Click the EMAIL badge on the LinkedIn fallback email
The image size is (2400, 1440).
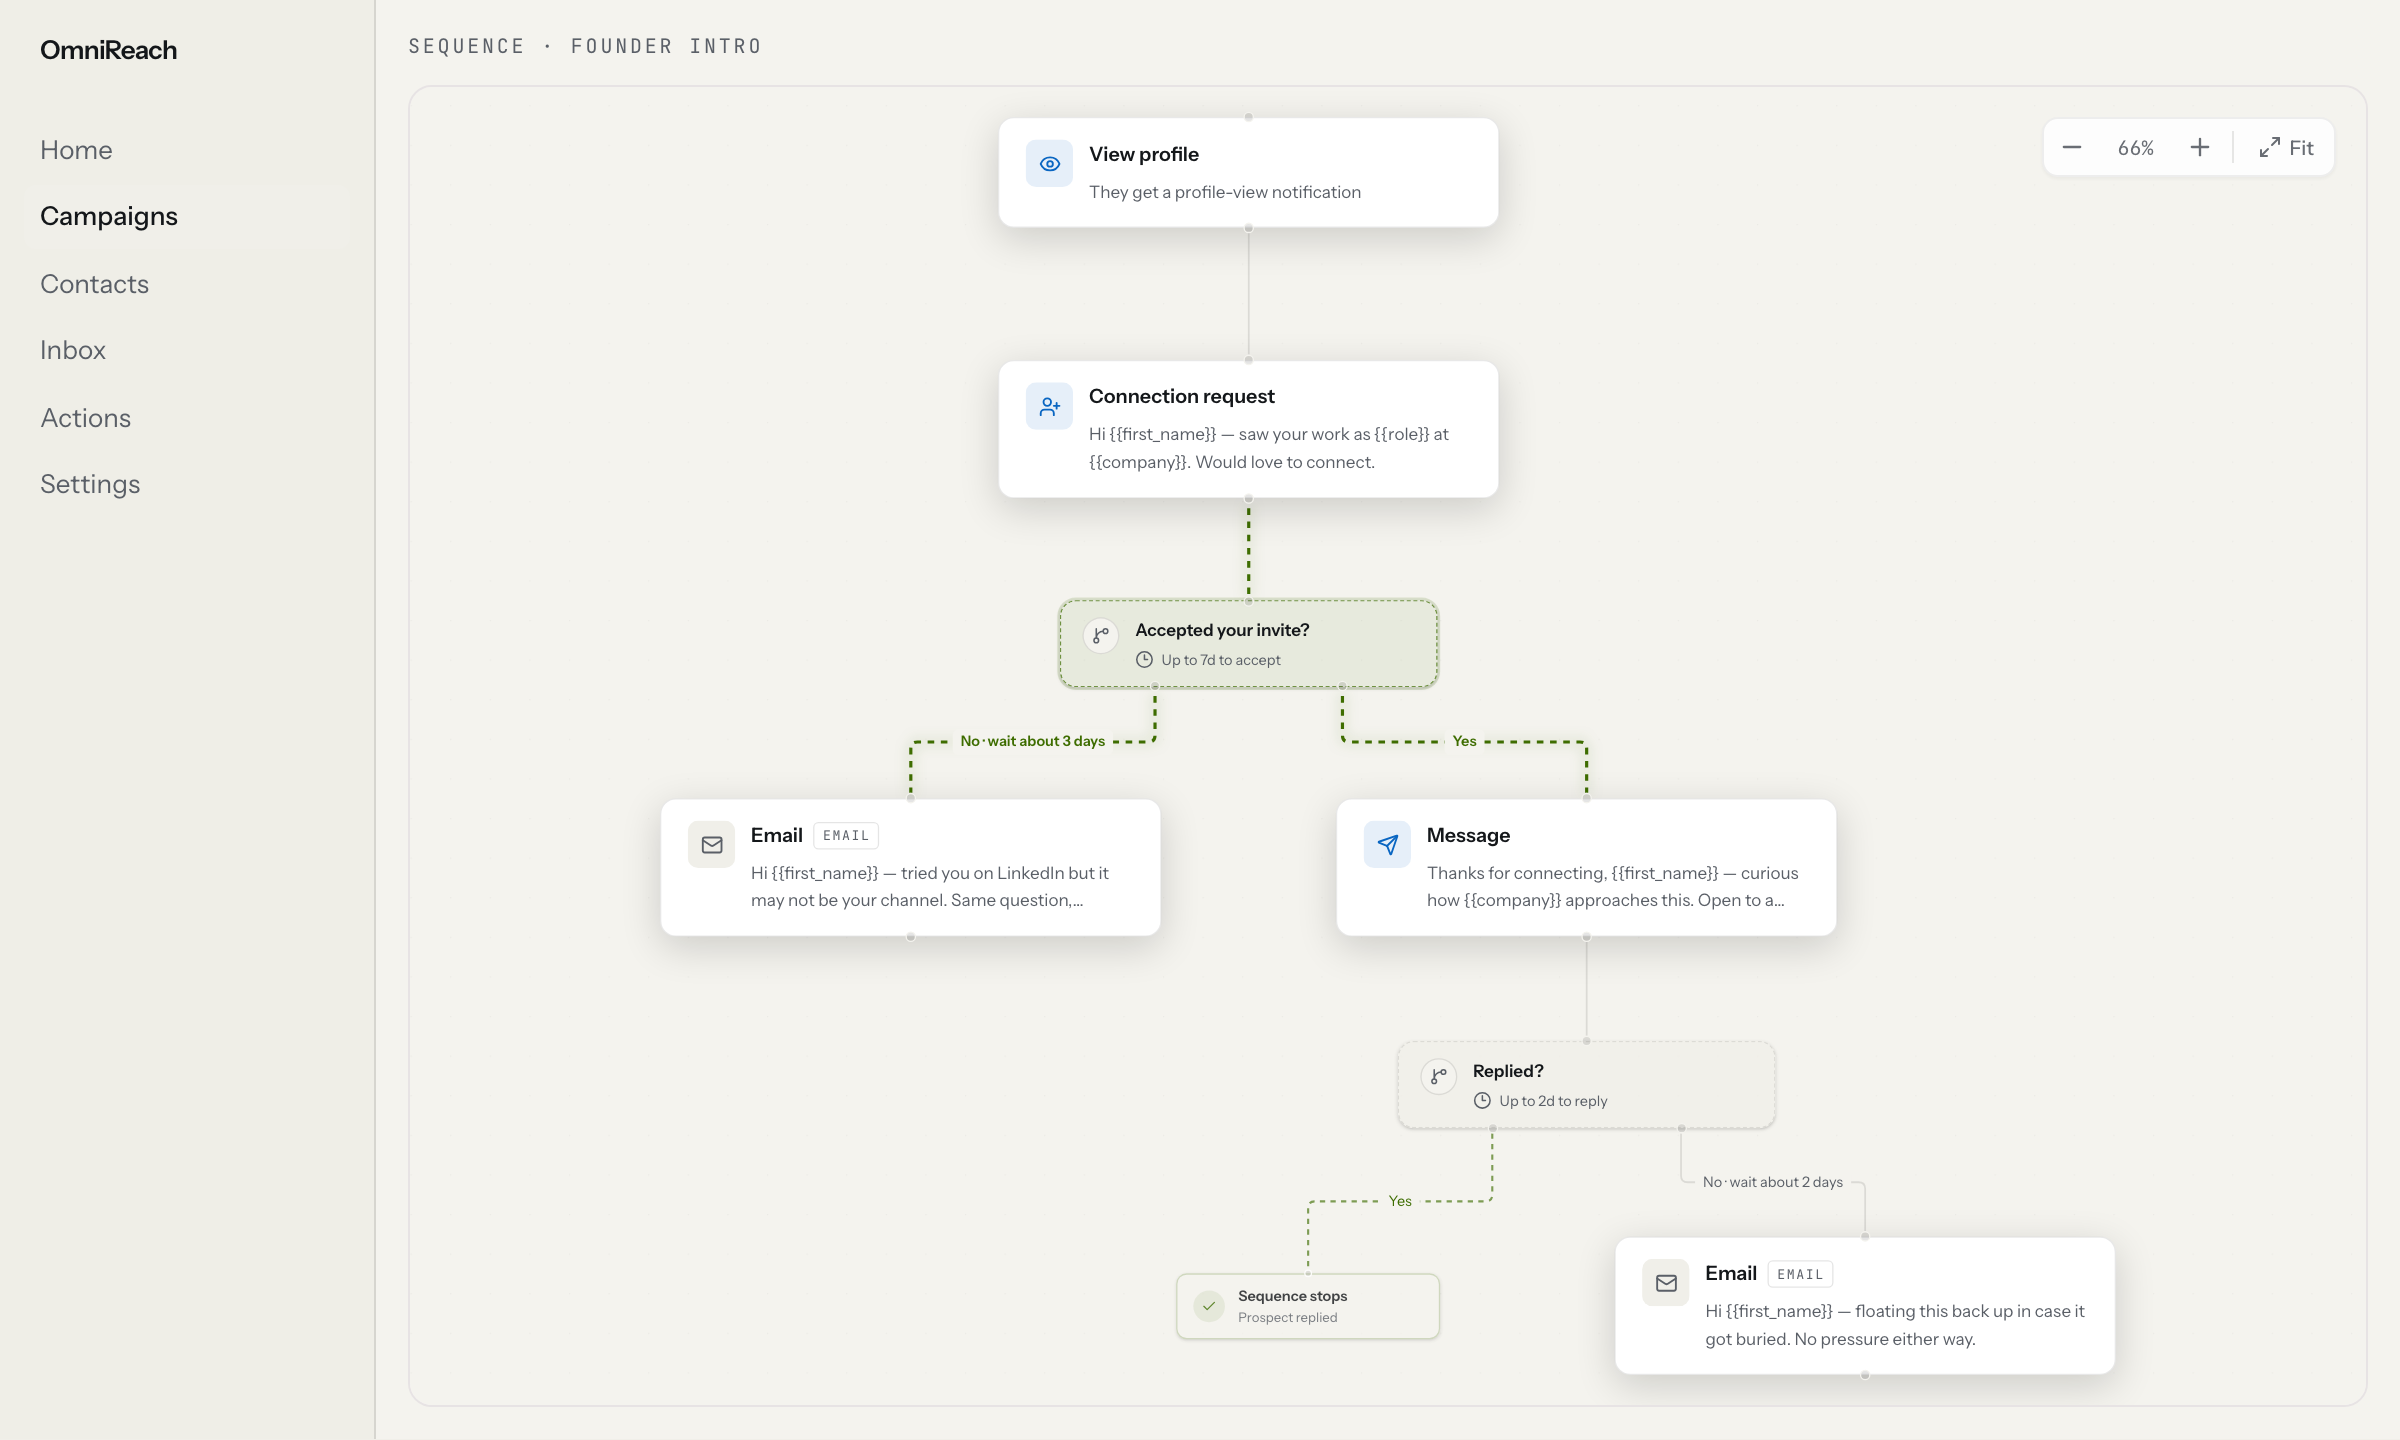846,836
